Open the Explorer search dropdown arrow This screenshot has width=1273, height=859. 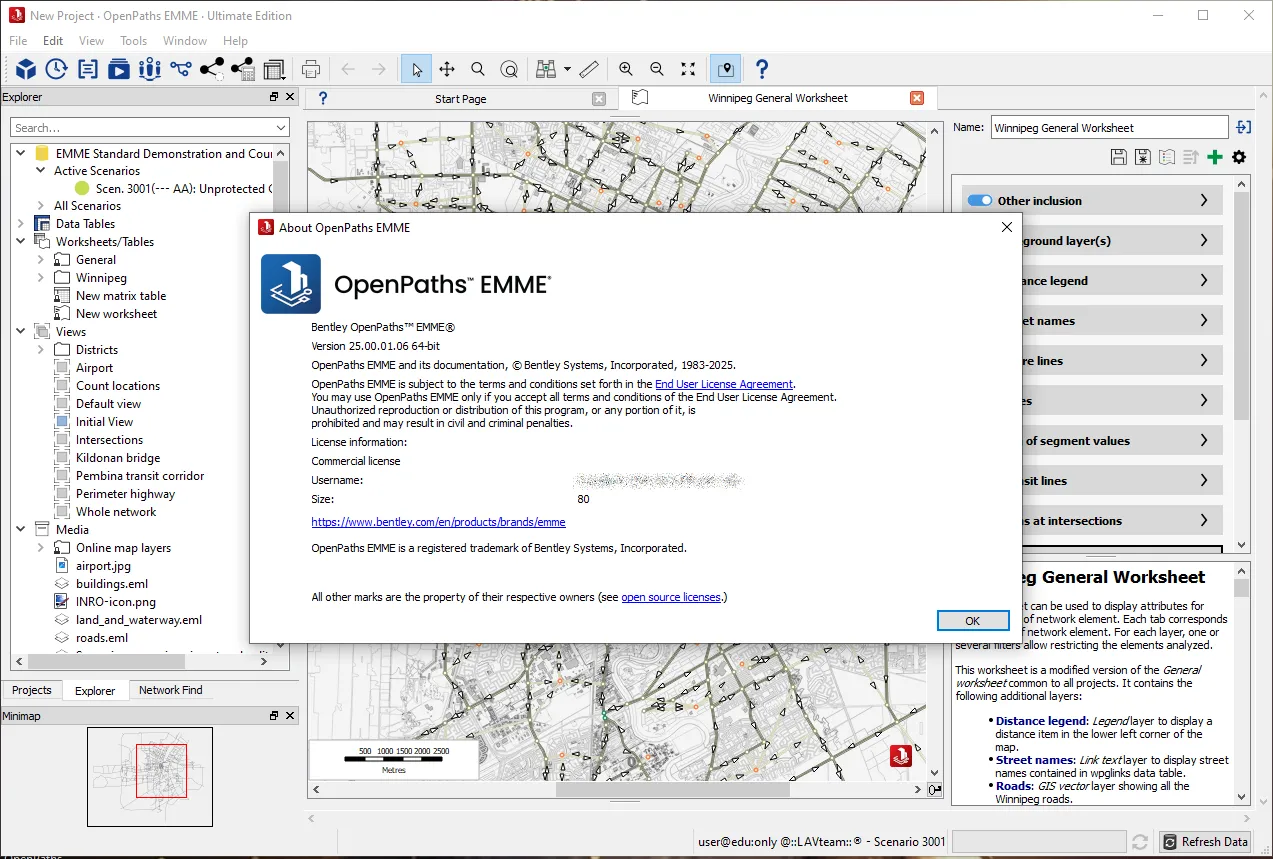pos(280,128)
